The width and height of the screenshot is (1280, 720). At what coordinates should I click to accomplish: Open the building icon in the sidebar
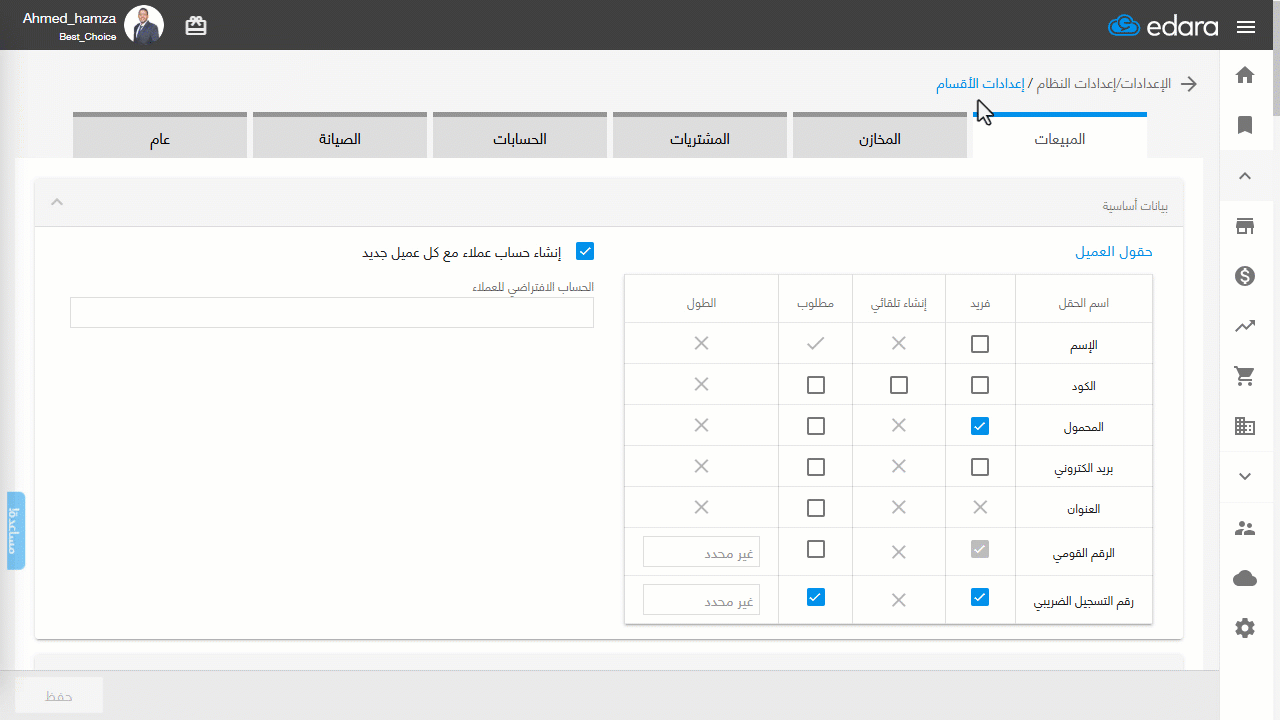(1245, 426)
